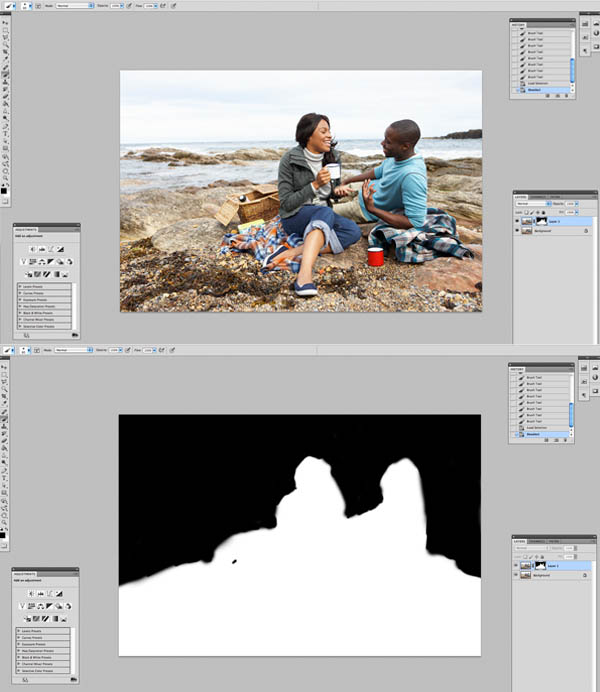Click Brightness/Contrast adjustment icon beside the beach photo
The width and height of the screenshot is (600, 692).
[x=32, y=248]
